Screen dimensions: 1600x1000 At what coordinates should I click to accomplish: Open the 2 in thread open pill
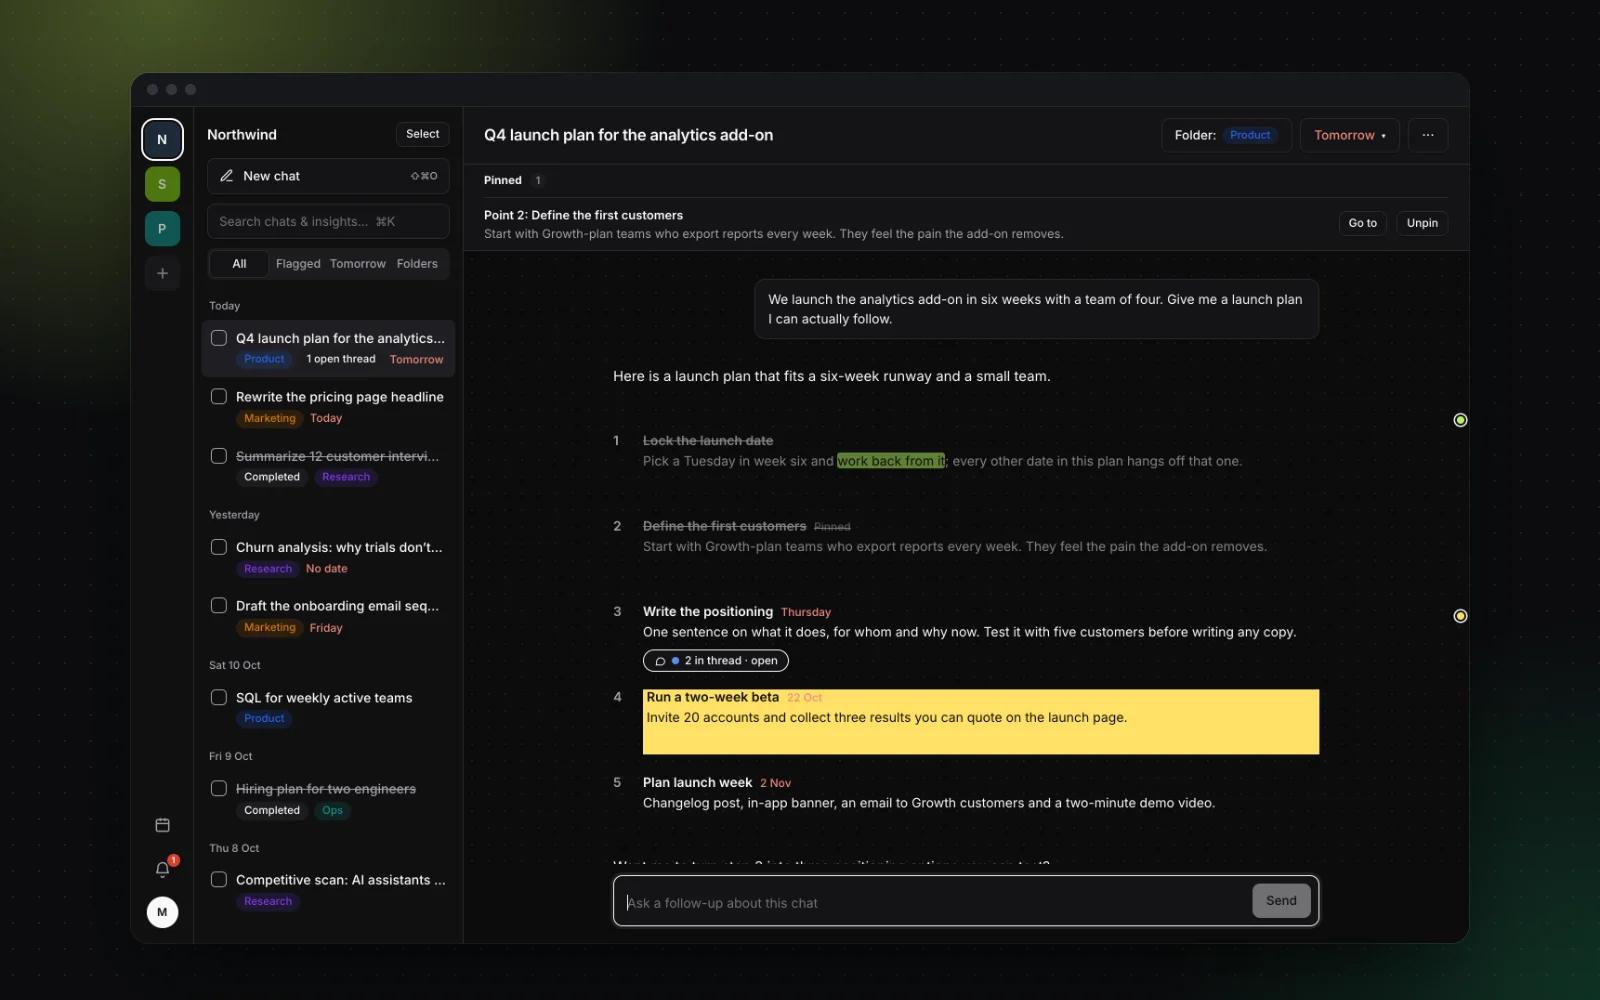coord(716,661)
